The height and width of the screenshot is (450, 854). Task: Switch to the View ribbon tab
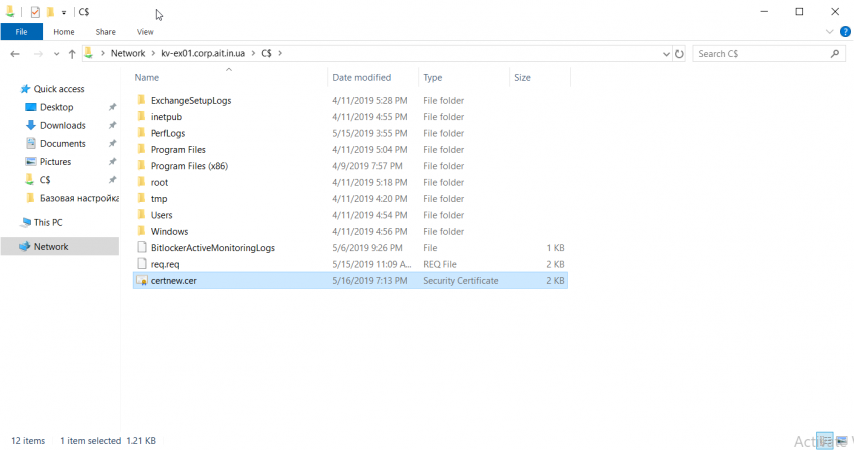coord(145,32)
